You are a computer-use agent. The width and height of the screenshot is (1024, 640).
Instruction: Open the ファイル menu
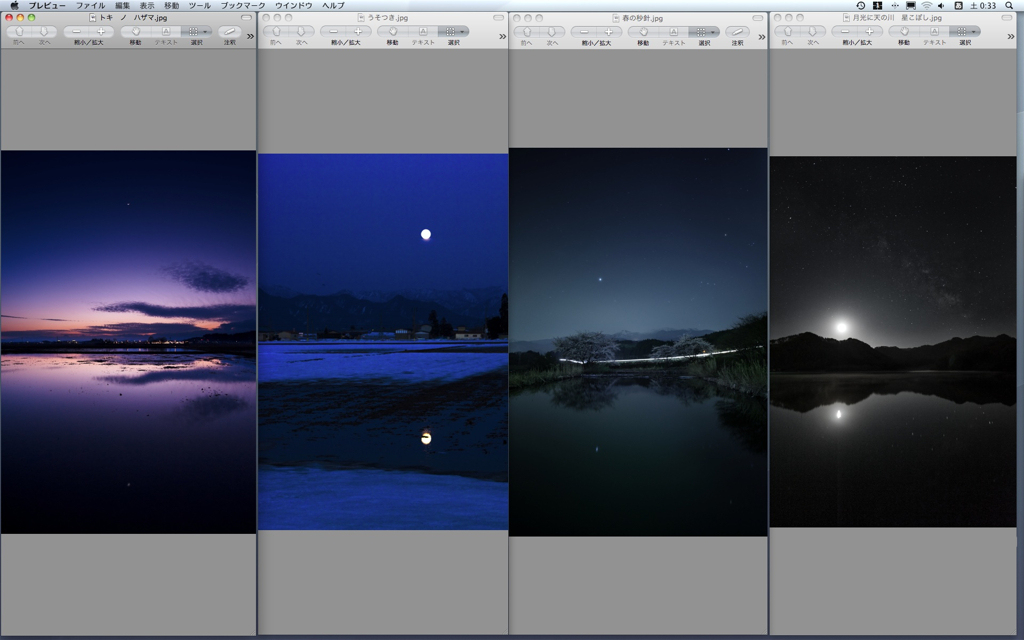(x=90, y=6)
